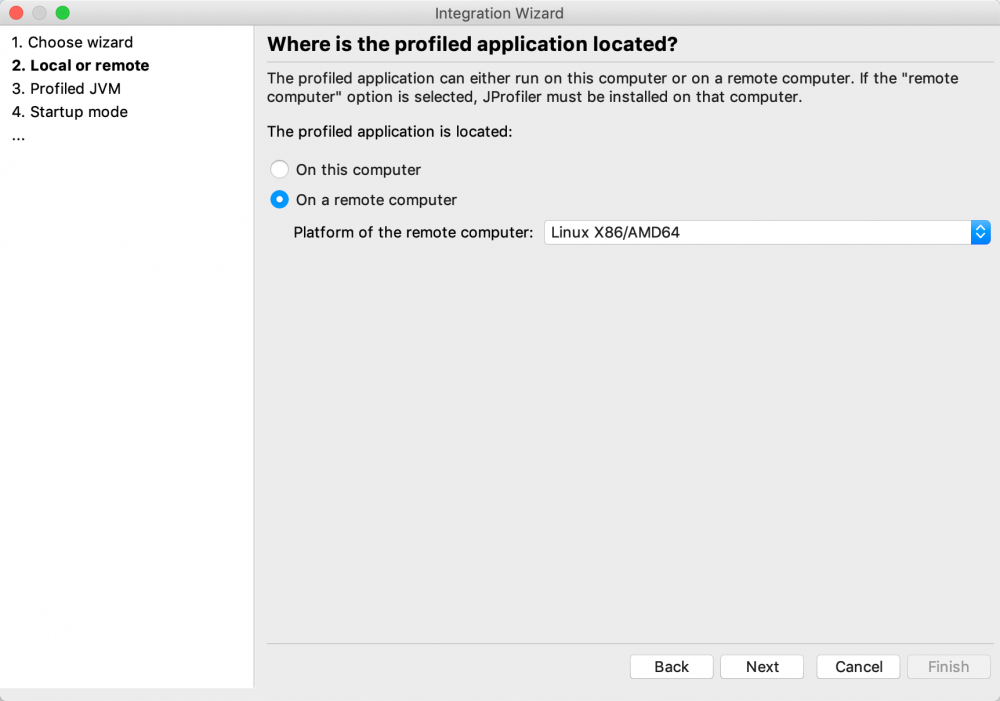Select step '2. Local or remote' in the sidebar

80,65
